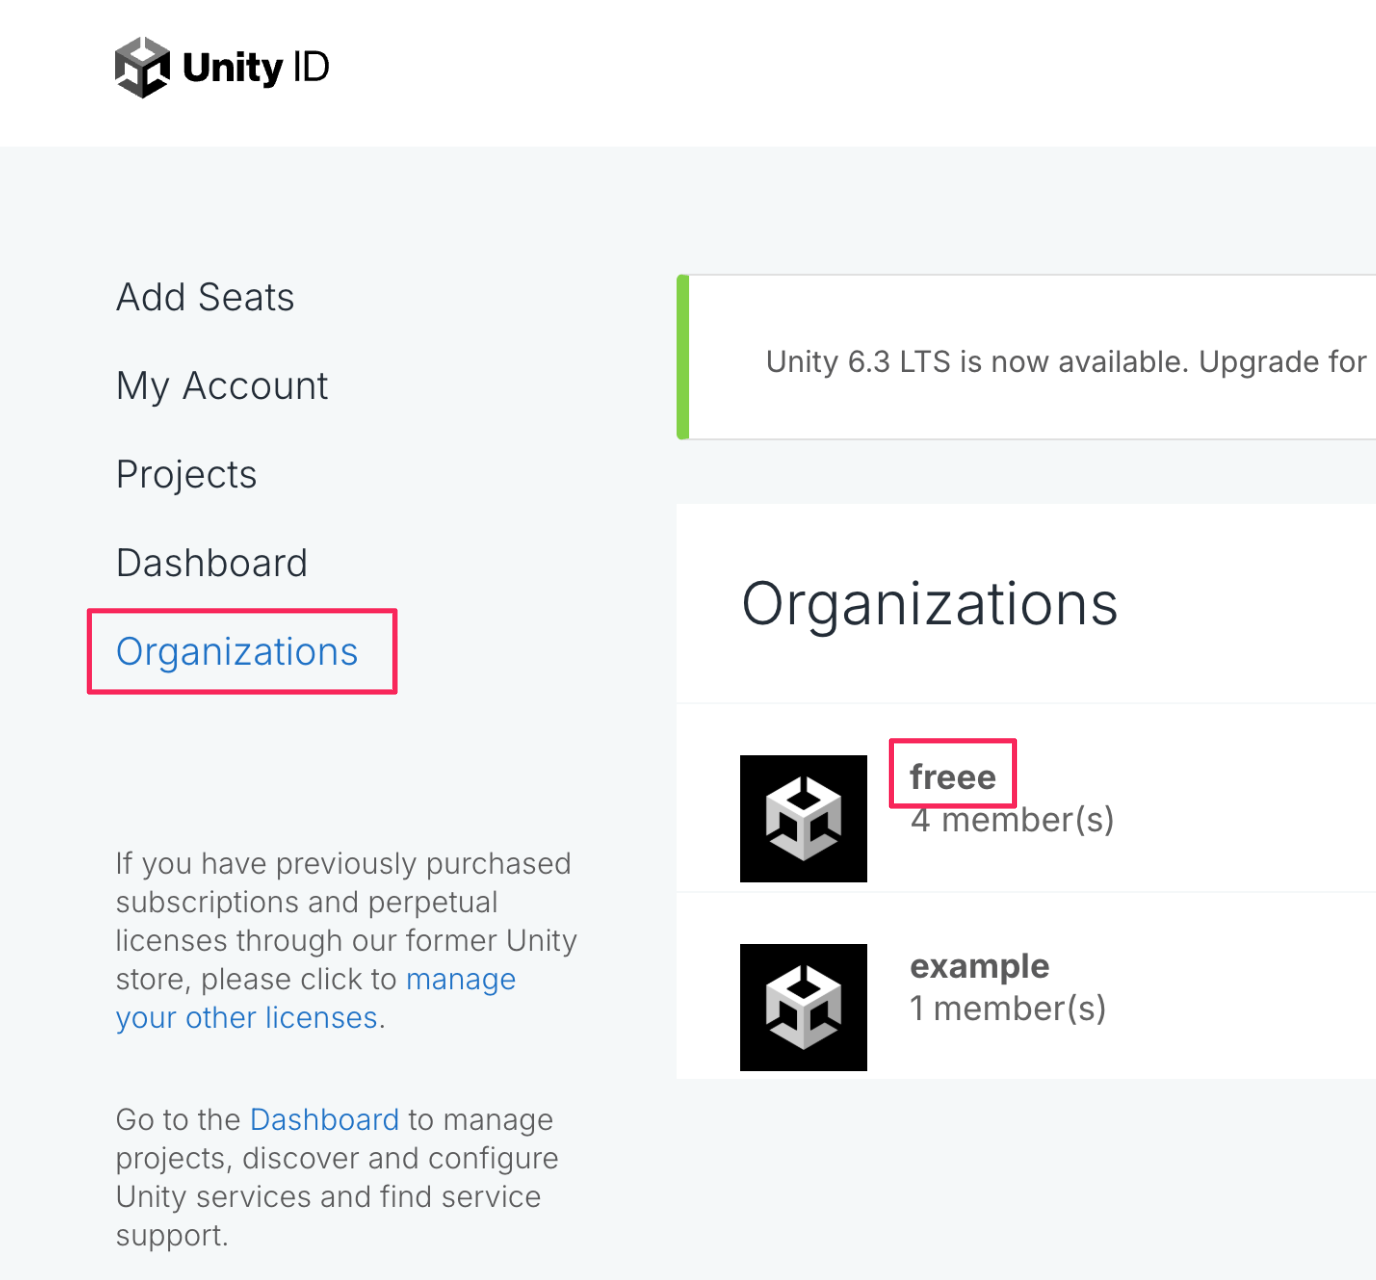Click the Unity ID wordmark text
The width and height of the screenshot is (1376, 1280).
point(256,68)
